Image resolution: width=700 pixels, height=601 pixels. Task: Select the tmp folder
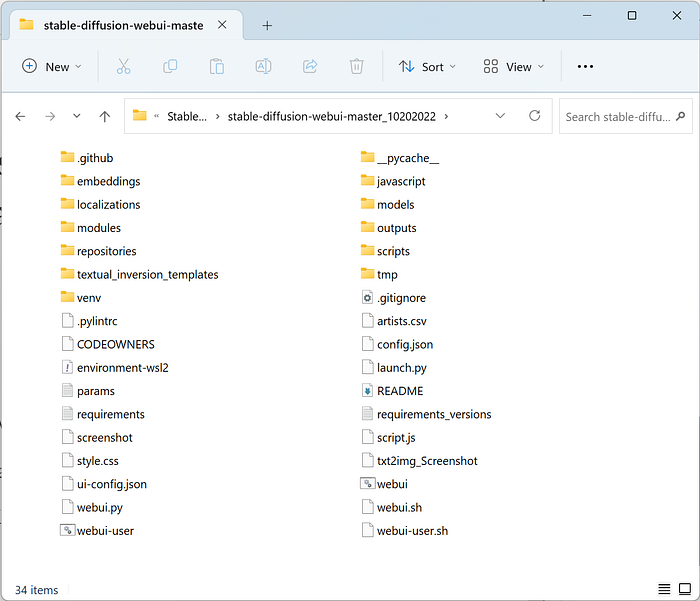[379, 274]
